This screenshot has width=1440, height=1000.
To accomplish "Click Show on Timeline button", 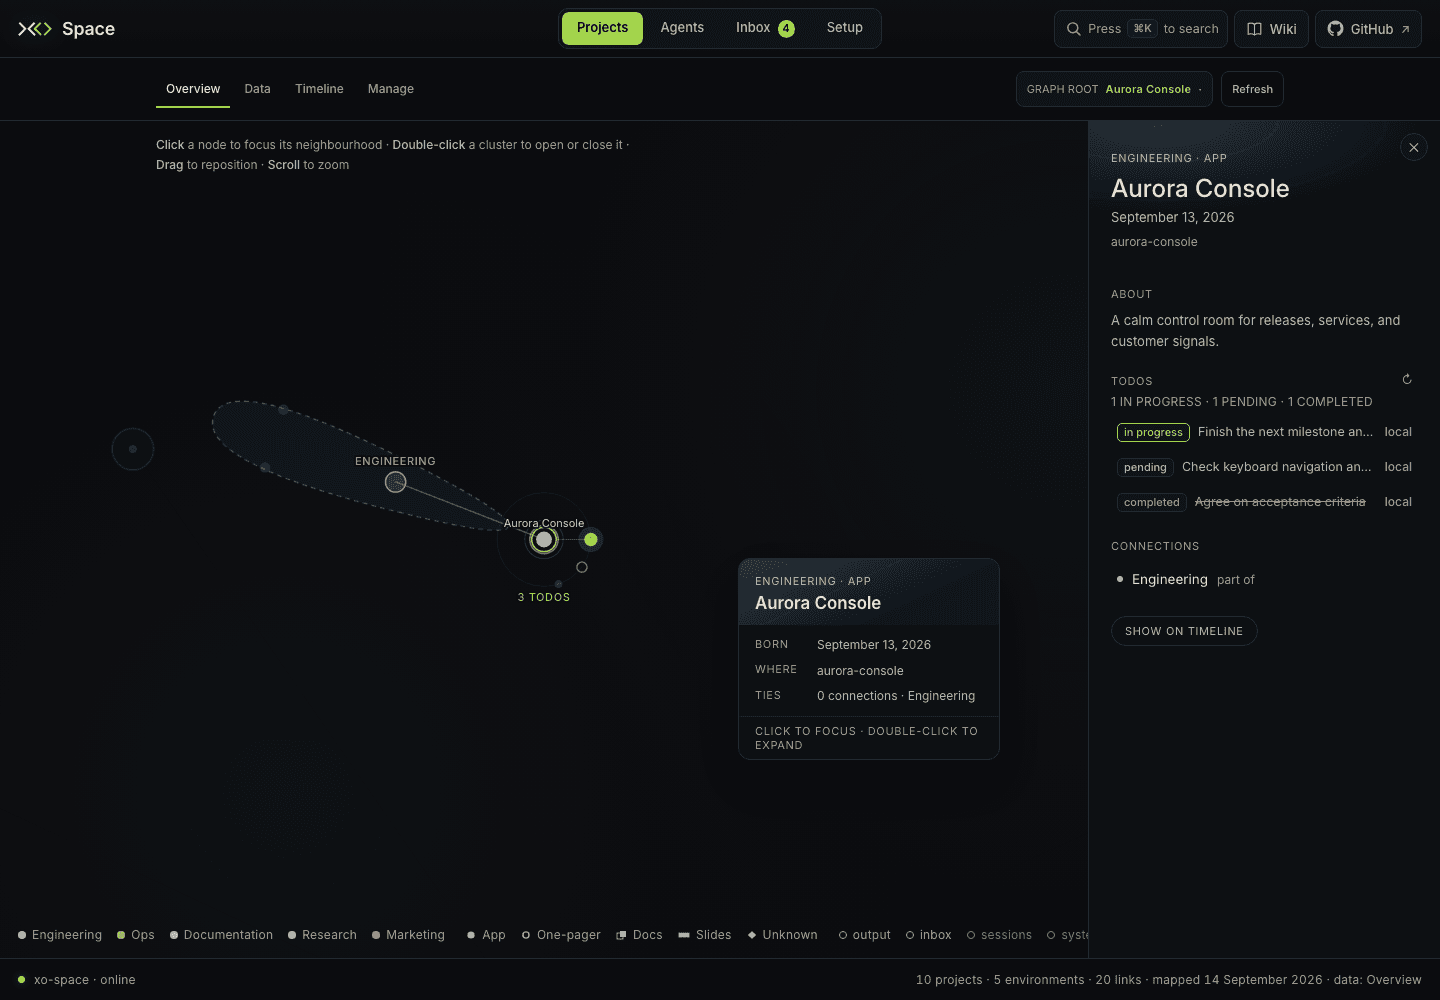I will [x=1184, y=631].
